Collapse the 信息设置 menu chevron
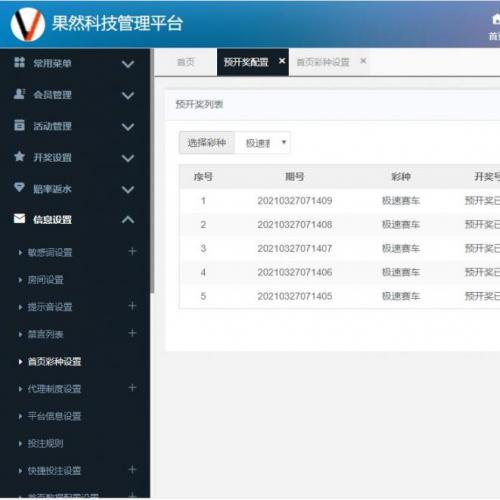This screenshot has height=500, width=500. [128, 219]
